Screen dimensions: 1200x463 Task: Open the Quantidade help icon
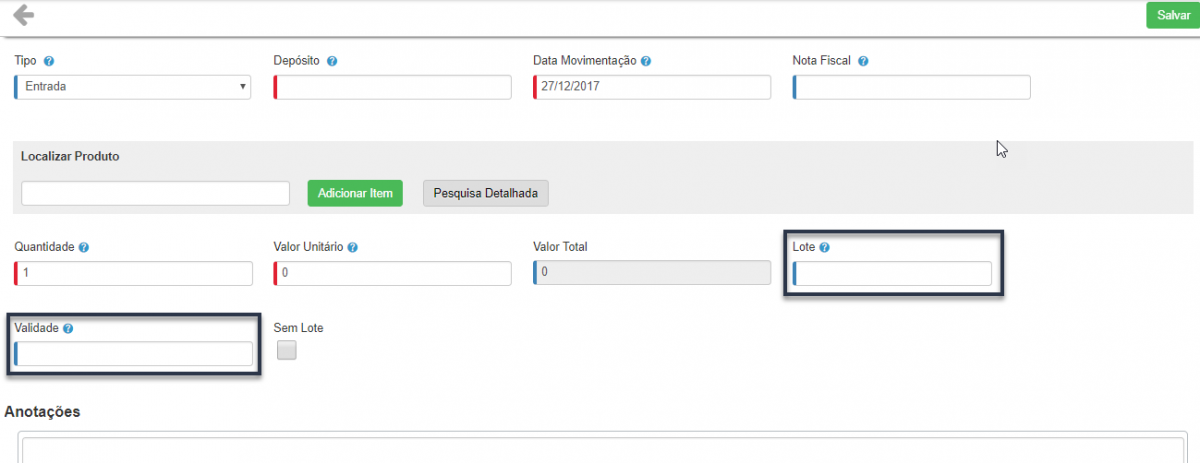click(x=84, y=247)
